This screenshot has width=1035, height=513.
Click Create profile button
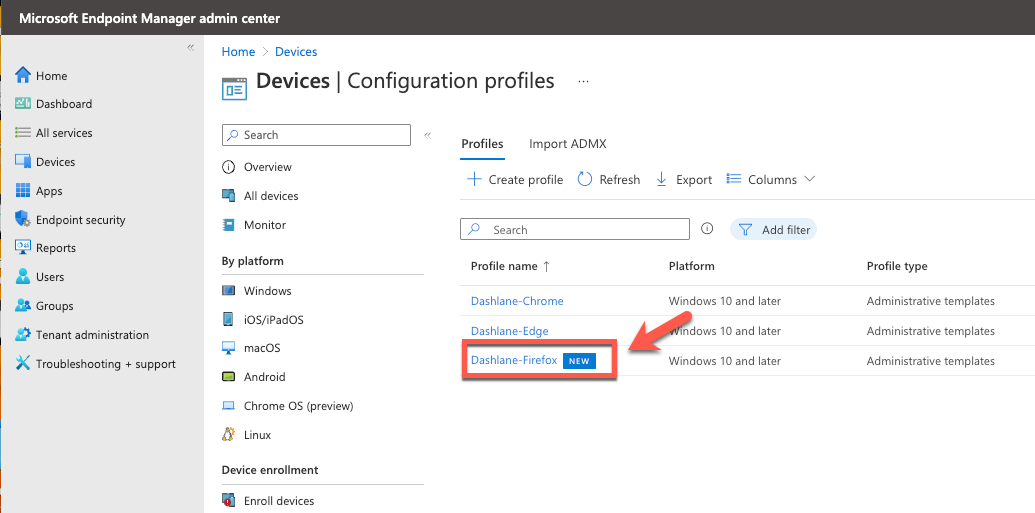pyautogui.click(x=515, y=180)
